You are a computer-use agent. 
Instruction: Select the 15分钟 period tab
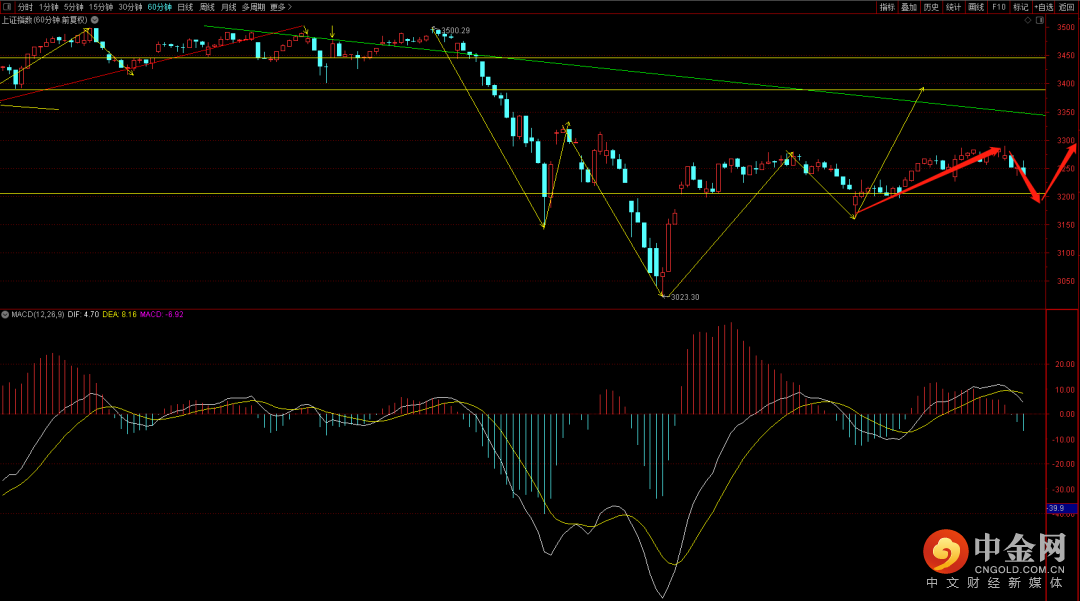click(x=101, y=7)
